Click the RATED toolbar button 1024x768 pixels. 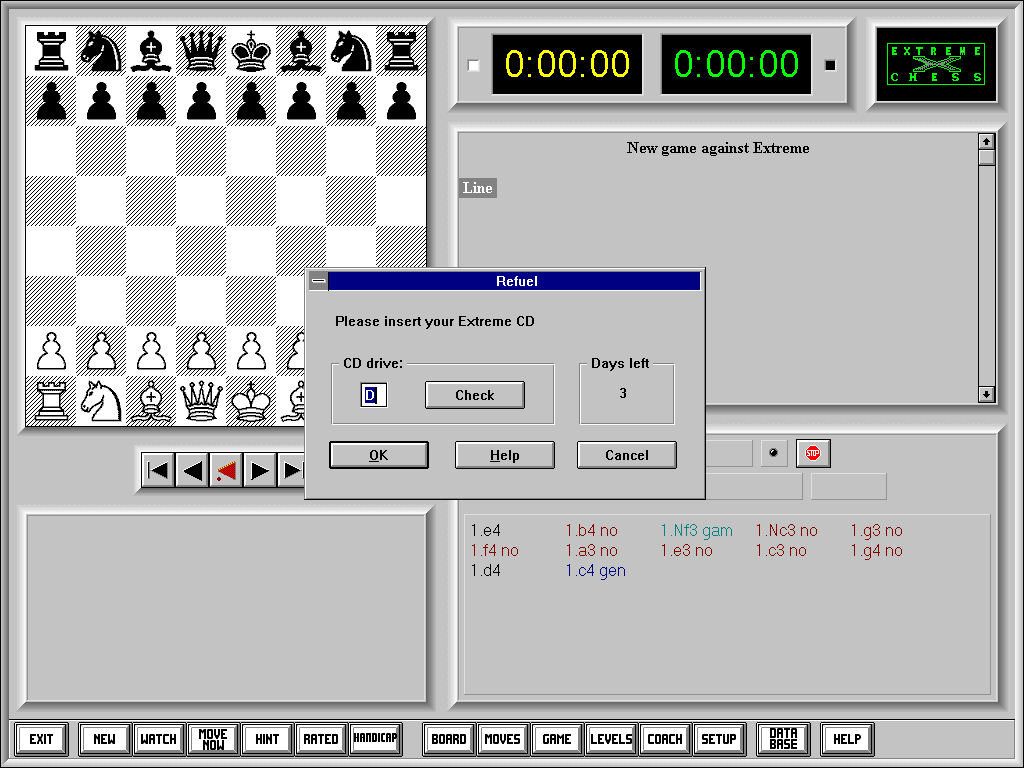321,739
